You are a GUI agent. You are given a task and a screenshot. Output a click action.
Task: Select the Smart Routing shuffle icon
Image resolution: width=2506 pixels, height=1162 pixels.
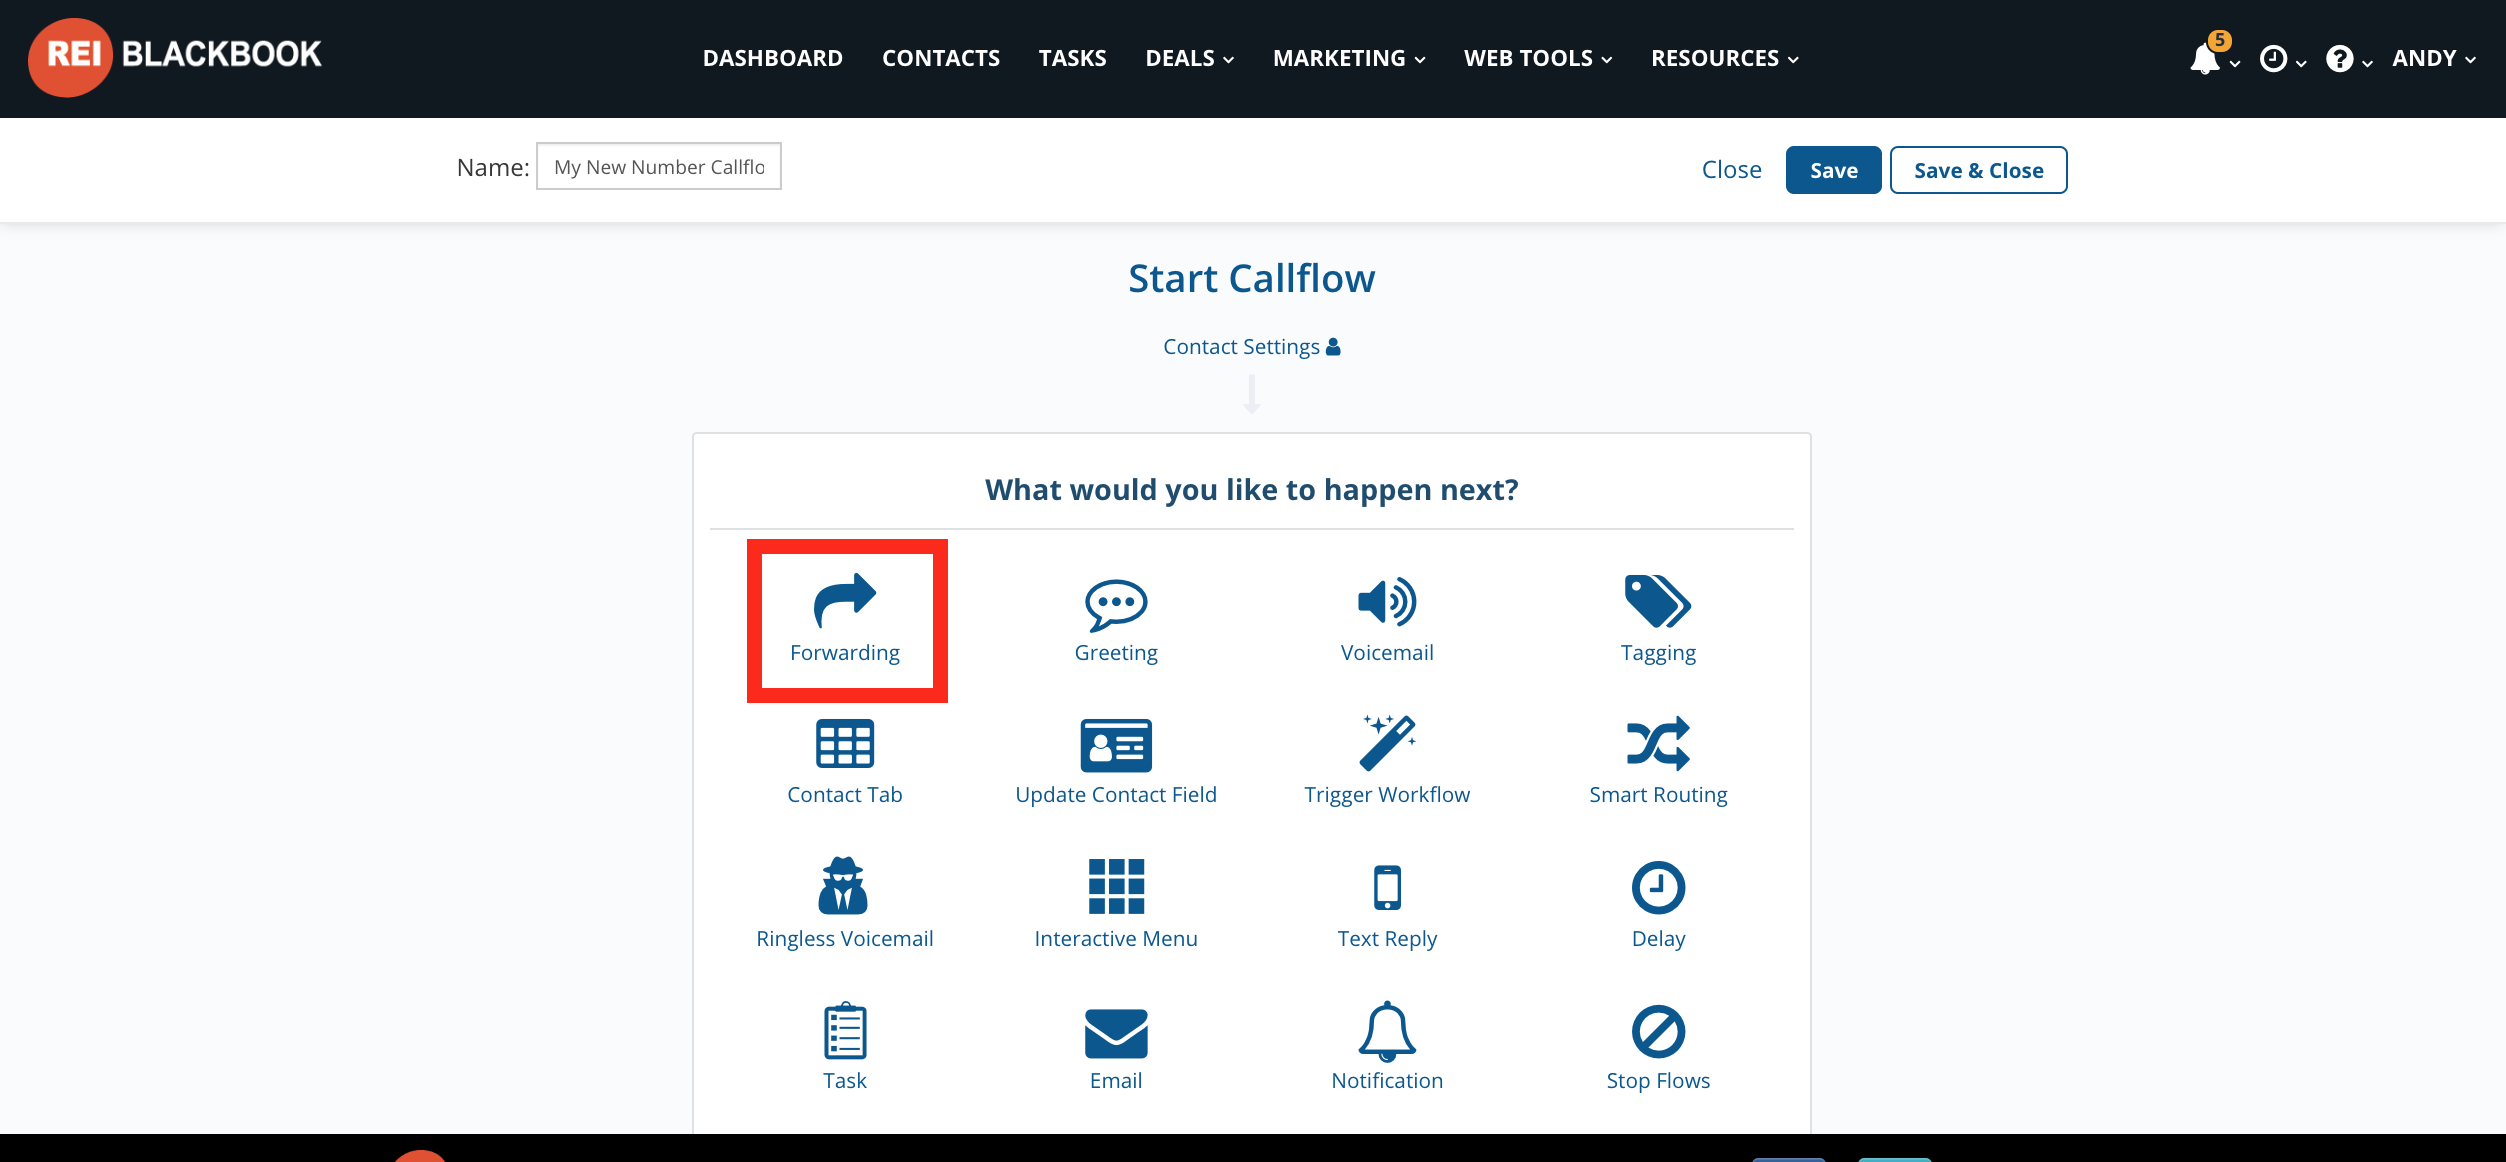point(1658,743)
